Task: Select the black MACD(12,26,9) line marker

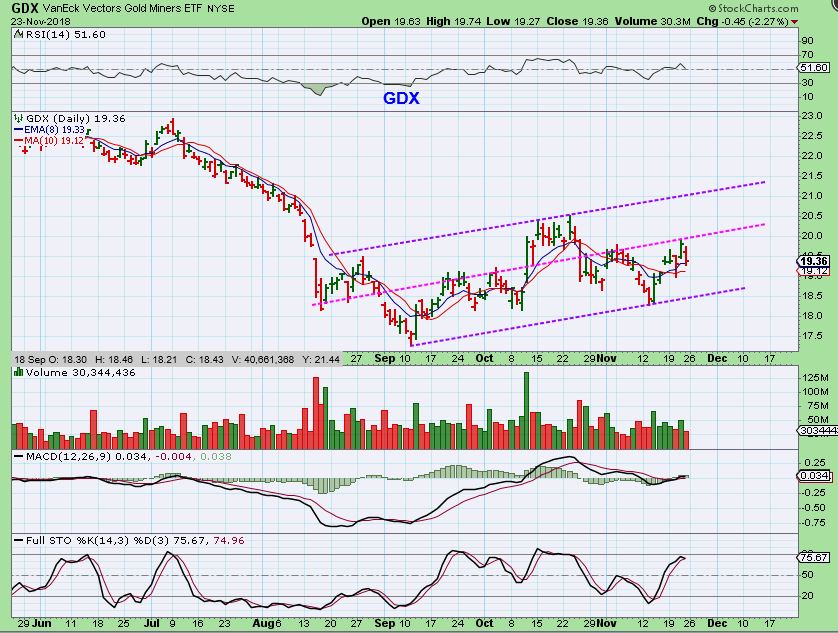Action: pos(19,457)
